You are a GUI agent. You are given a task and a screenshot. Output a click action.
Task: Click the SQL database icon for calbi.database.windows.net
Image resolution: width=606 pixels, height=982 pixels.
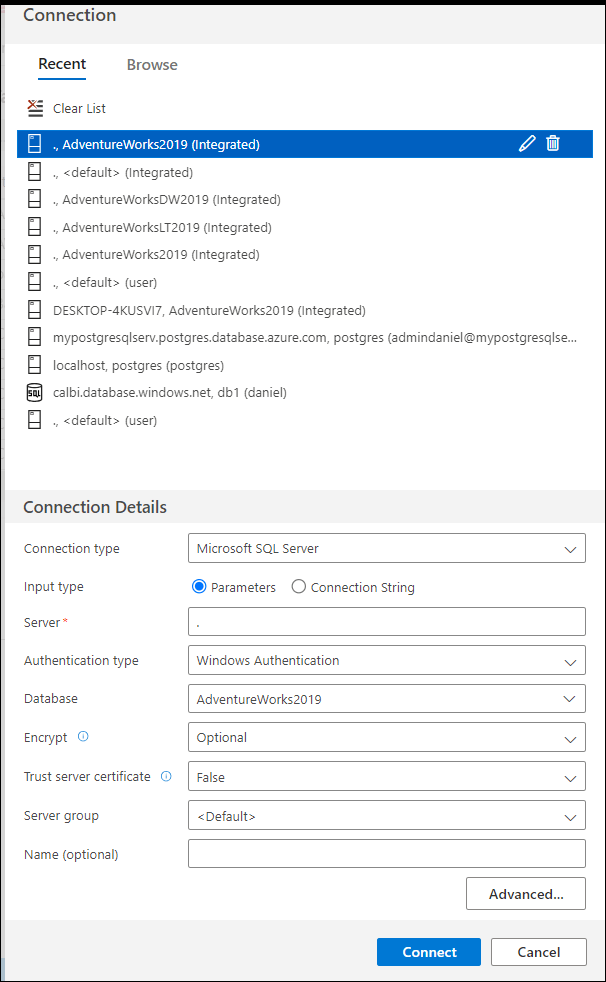36,393
